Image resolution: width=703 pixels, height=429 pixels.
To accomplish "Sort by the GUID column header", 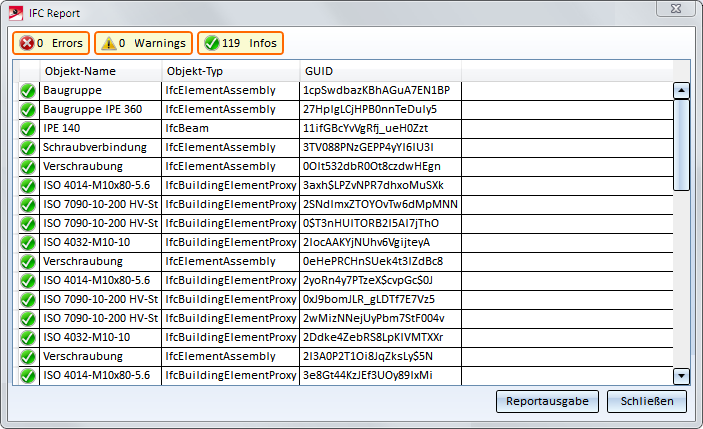I will tap(381, 71).
